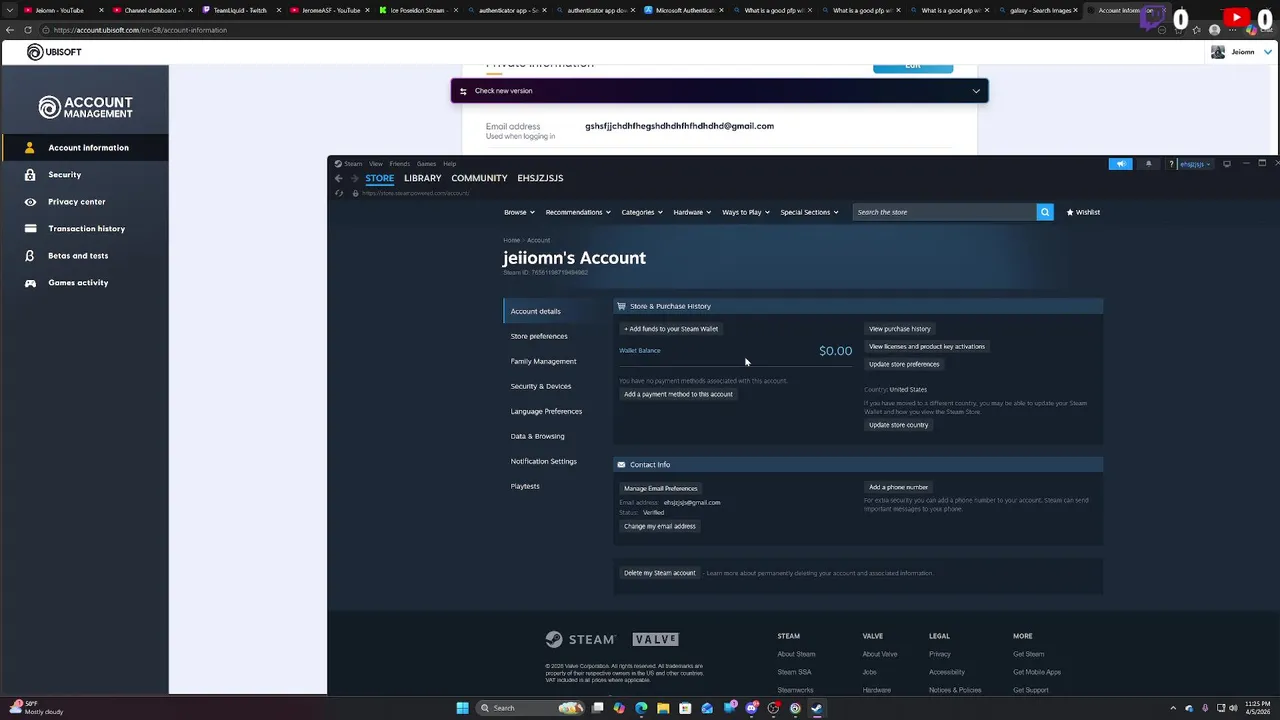
Task: Click Change my email address button
Action: click(x=660, y=526)
